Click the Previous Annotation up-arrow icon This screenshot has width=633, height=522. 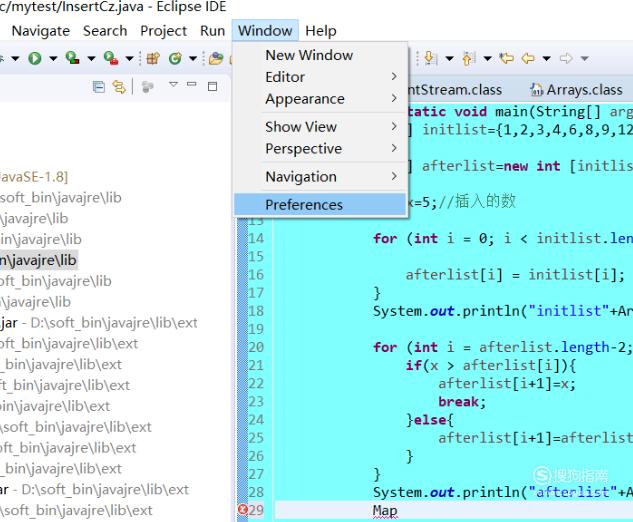click(469, 59)
